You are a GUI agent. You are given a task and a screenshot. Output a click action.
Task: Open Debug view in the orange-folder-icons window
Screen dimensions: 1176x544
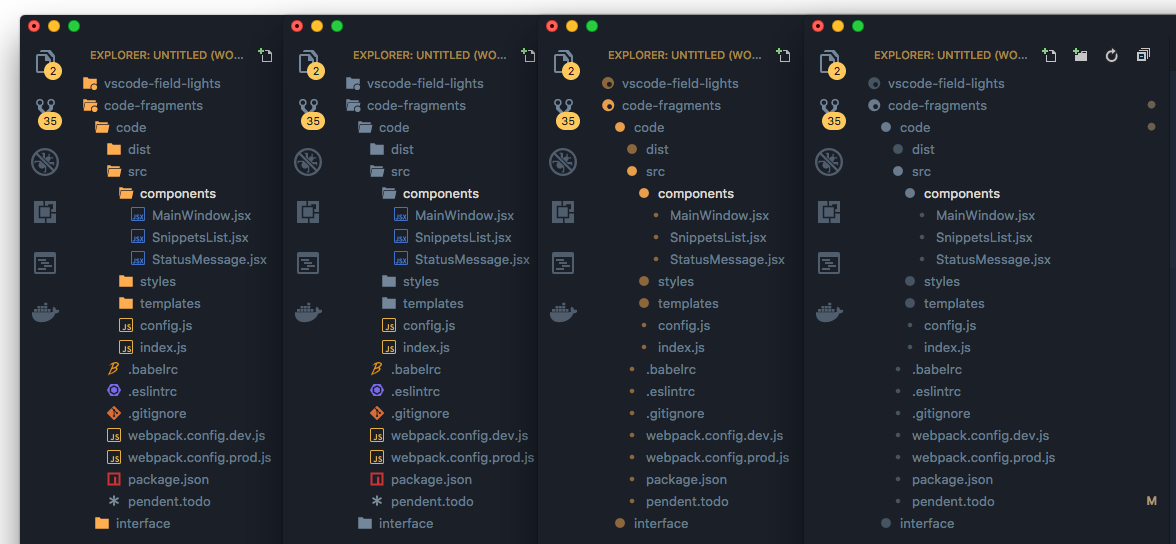coord(46,161)
